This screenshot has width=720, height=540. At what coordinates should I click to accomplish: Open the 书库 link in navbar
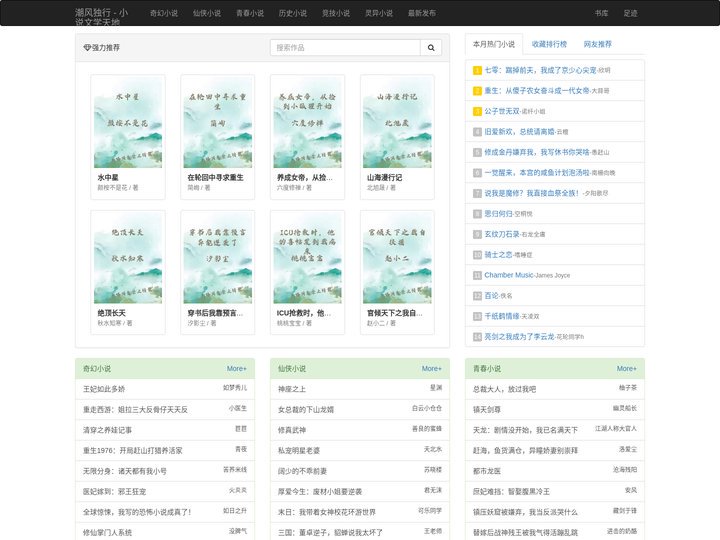602,13
